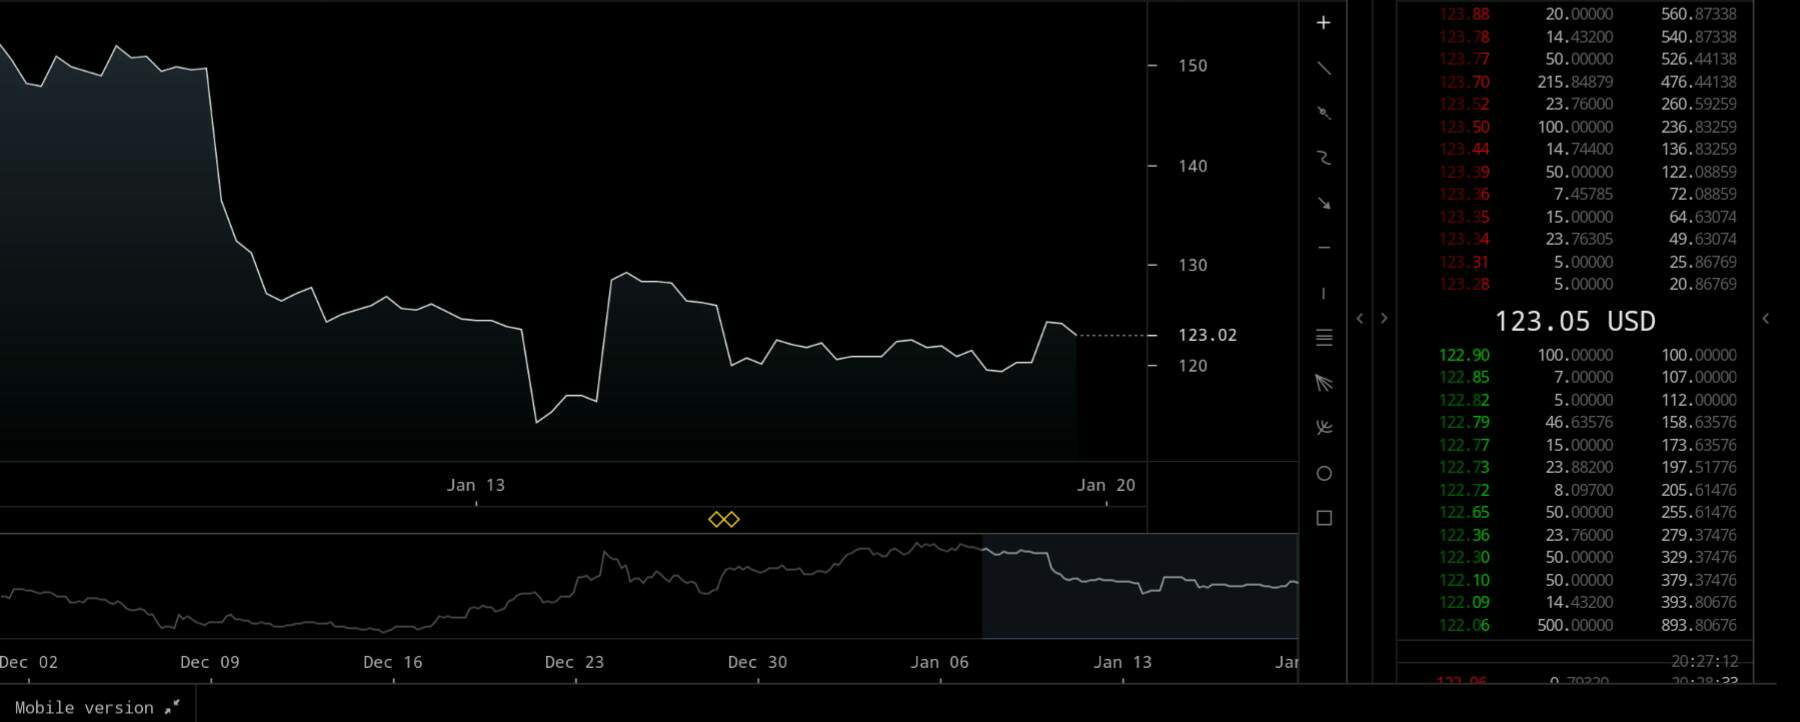The height and width of the screenshot is (722, 1800).
Task: Select the crosshair plus tool
Action: pos(1323,23)
